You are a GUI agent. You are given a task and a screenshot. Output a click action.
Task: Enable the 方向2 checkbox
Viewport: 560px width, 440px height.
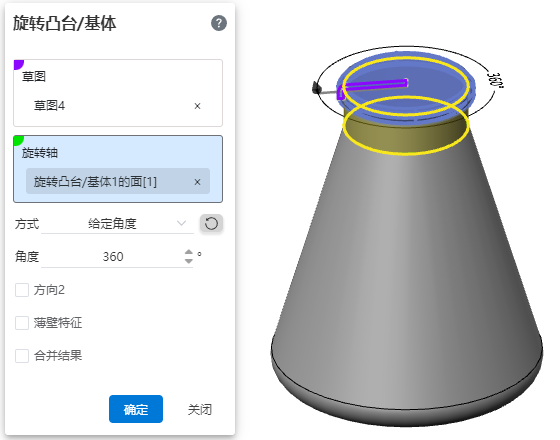tap(22, 290)
